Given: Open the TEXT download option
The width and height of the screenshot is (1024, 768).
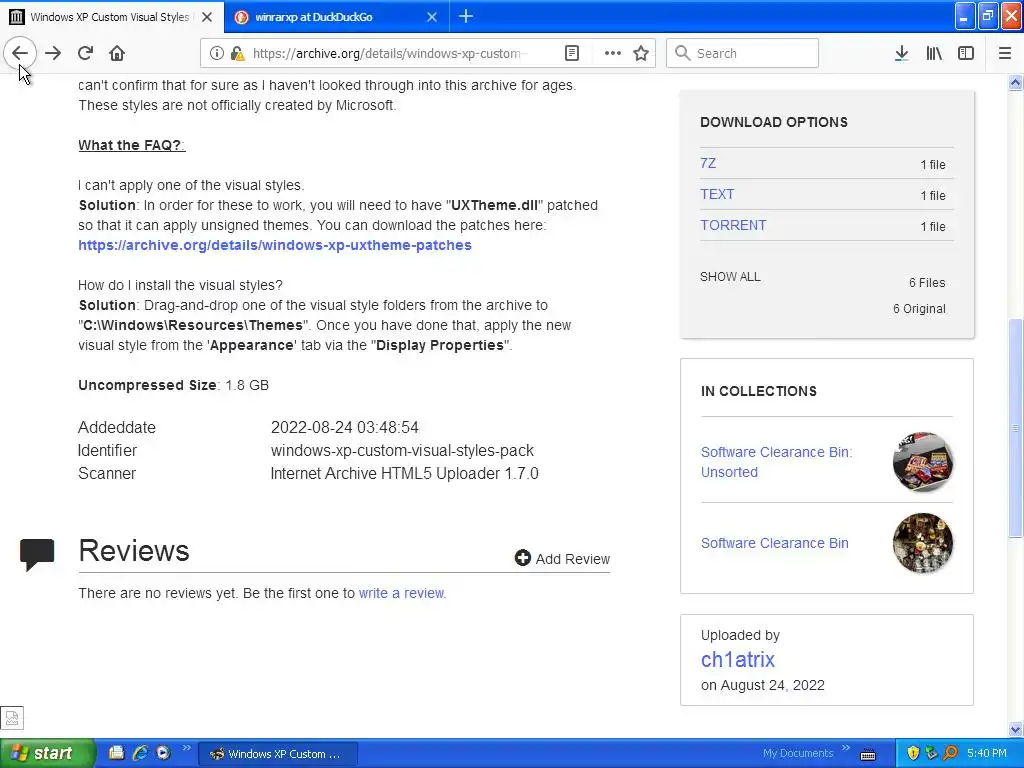Looking at the screenshot, I should (717, 194).
